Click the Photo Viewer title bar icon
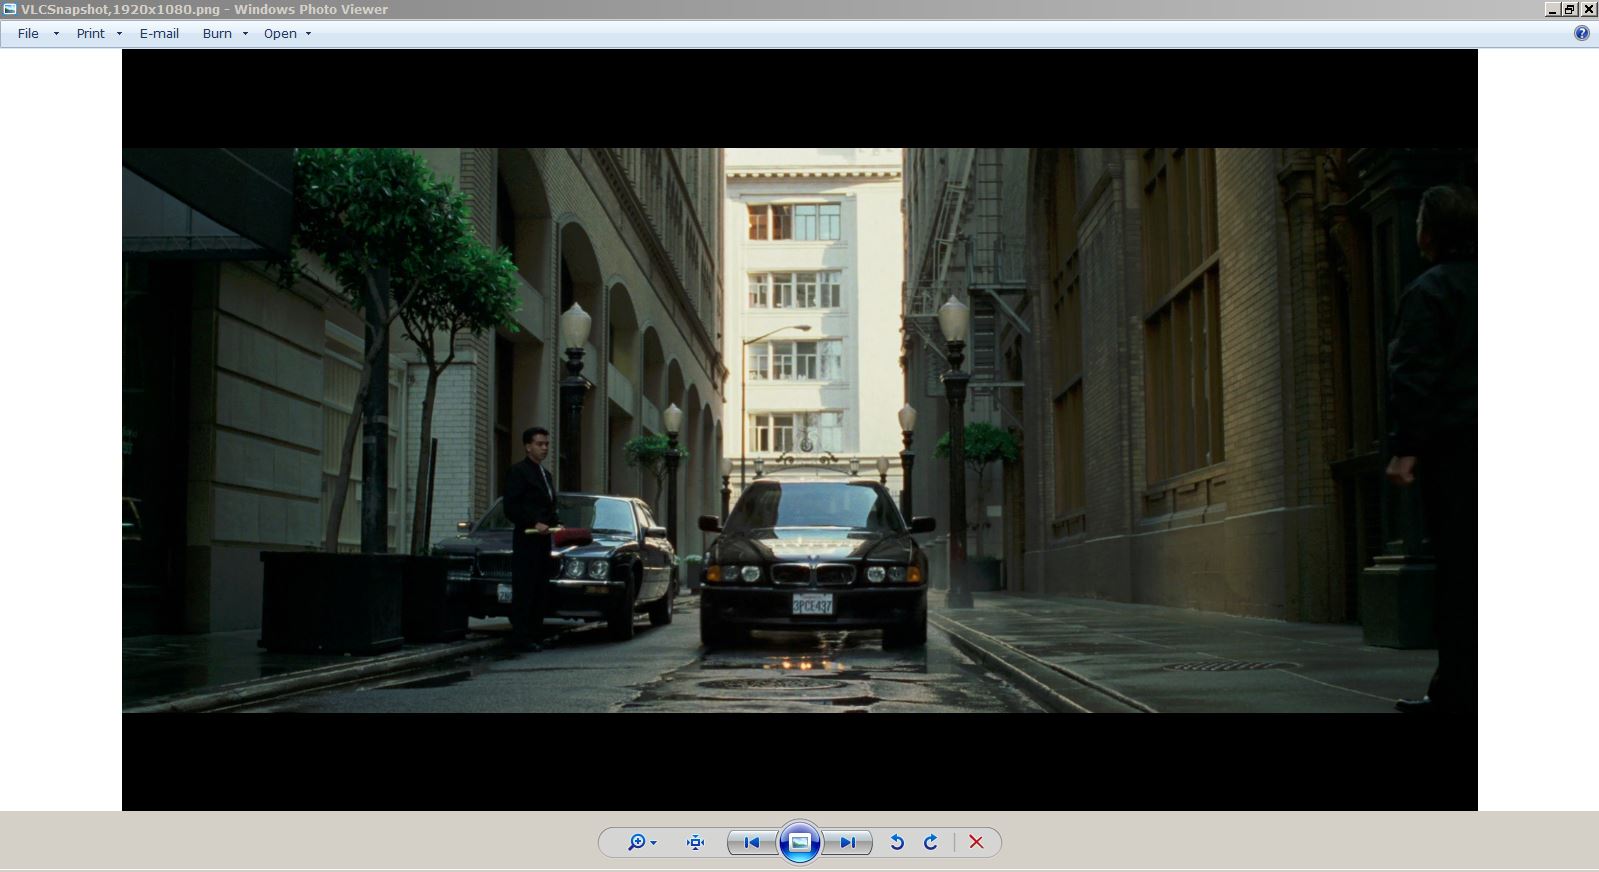 10,9
